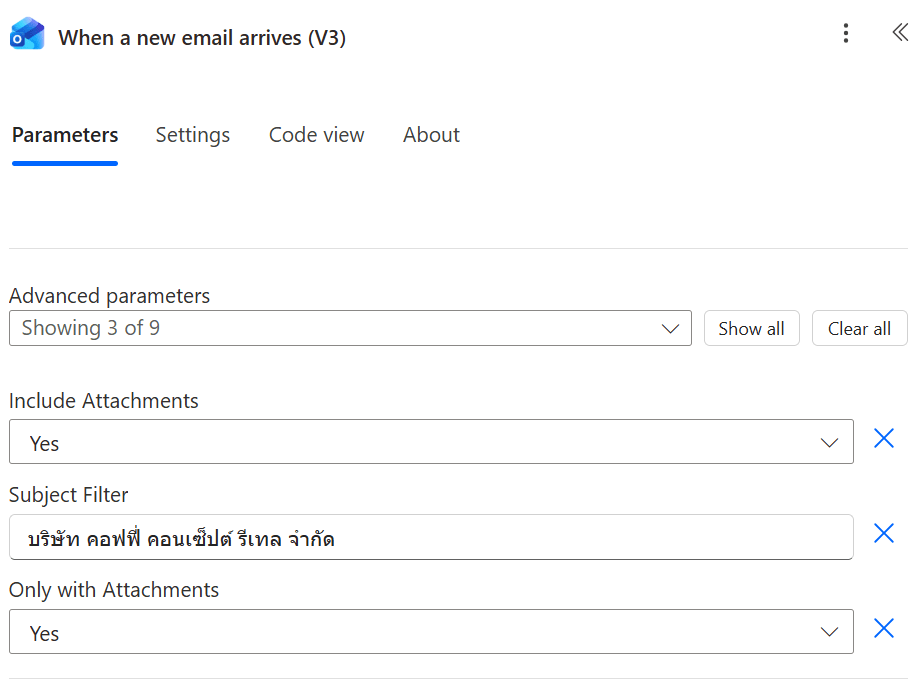912x682 pixels.
Task: Open the three-dot more options menu
Action: click(x=846, y=34)
